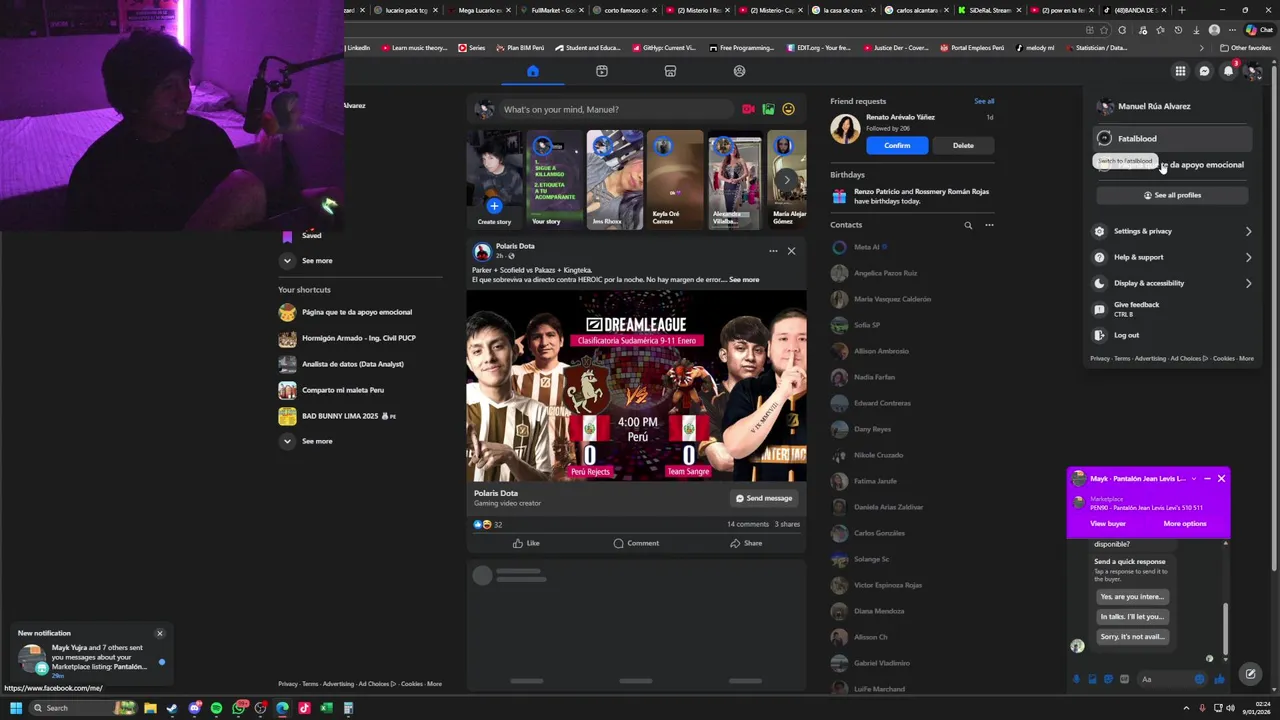Click See all profiles button
This screenshot has height=720, width=1280.
[x=1172, y=195]
